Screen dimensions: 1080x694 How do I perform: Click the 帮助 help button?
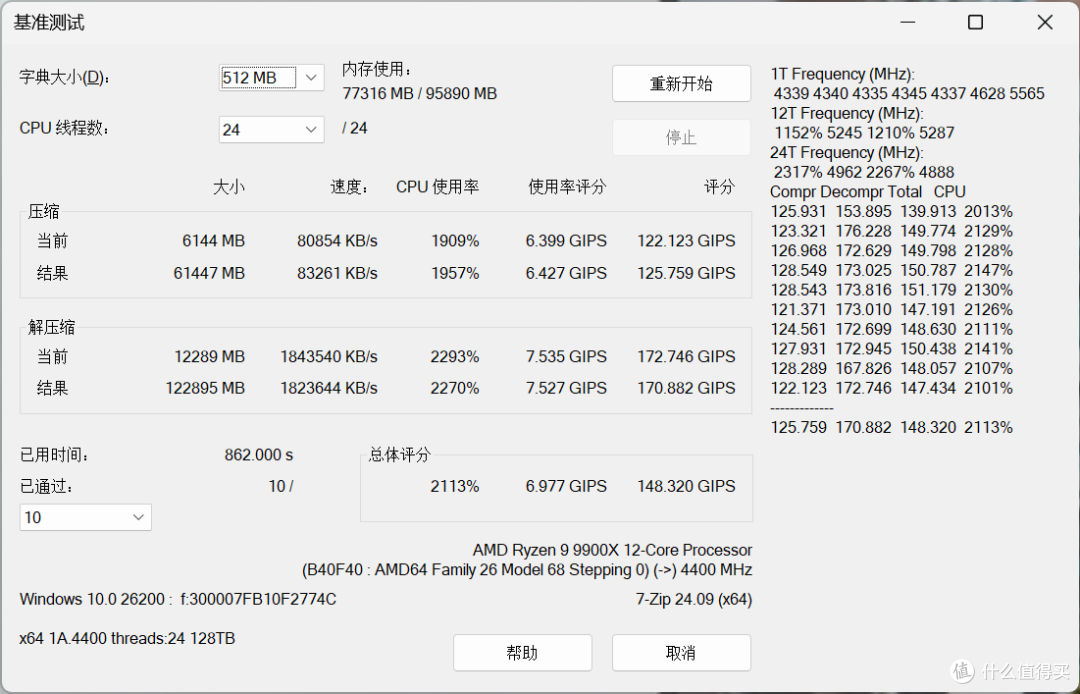pyautogui.click(x=522, y=653)
